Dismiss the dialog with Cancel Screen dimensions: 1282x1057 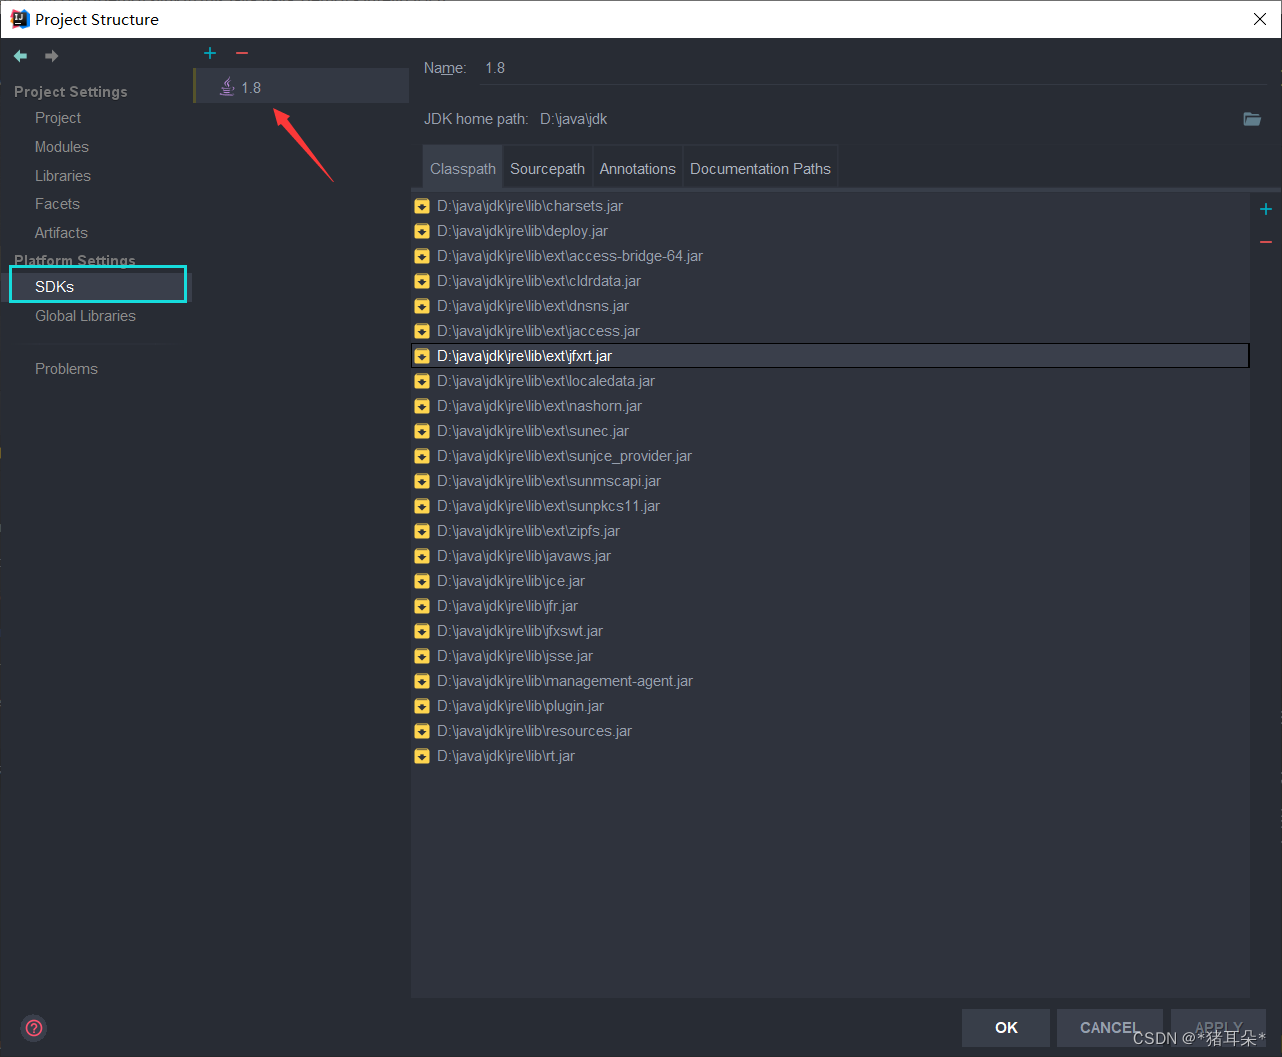[1109, 1027]
